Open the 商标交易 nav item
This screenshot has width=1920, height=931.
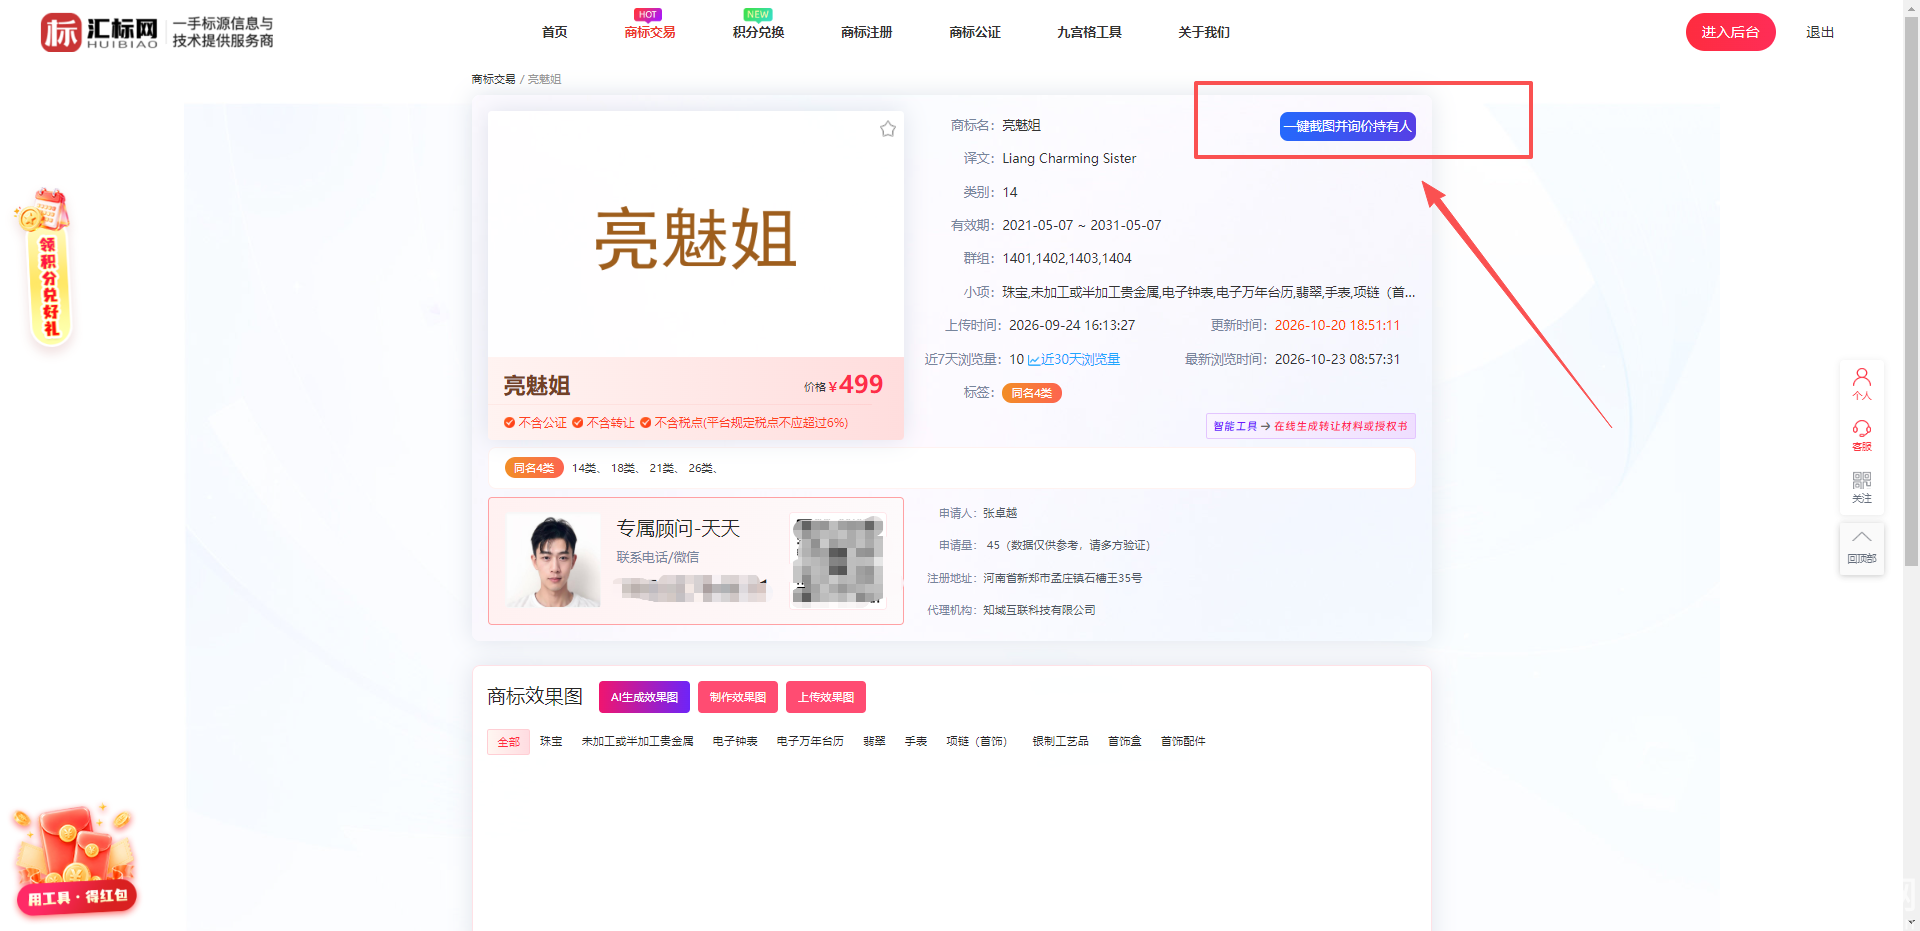(x=650, y=32)
